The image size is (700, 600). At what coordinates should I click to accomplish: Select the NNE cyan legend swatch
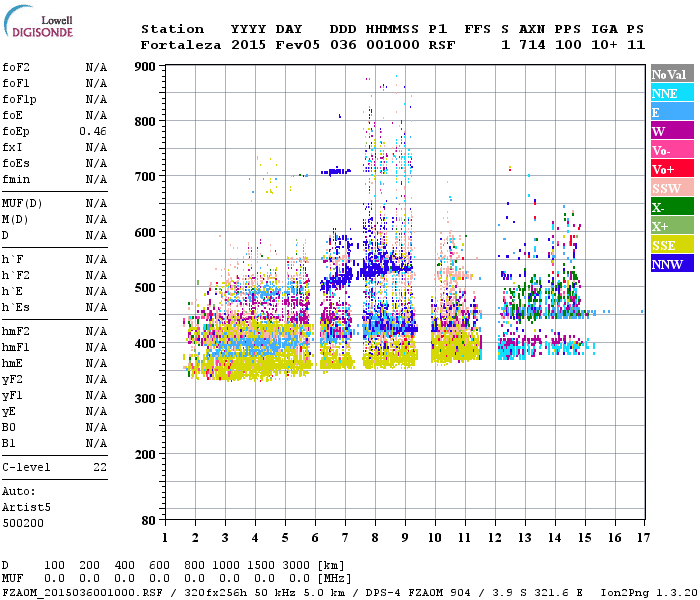[x=672, y=93]
